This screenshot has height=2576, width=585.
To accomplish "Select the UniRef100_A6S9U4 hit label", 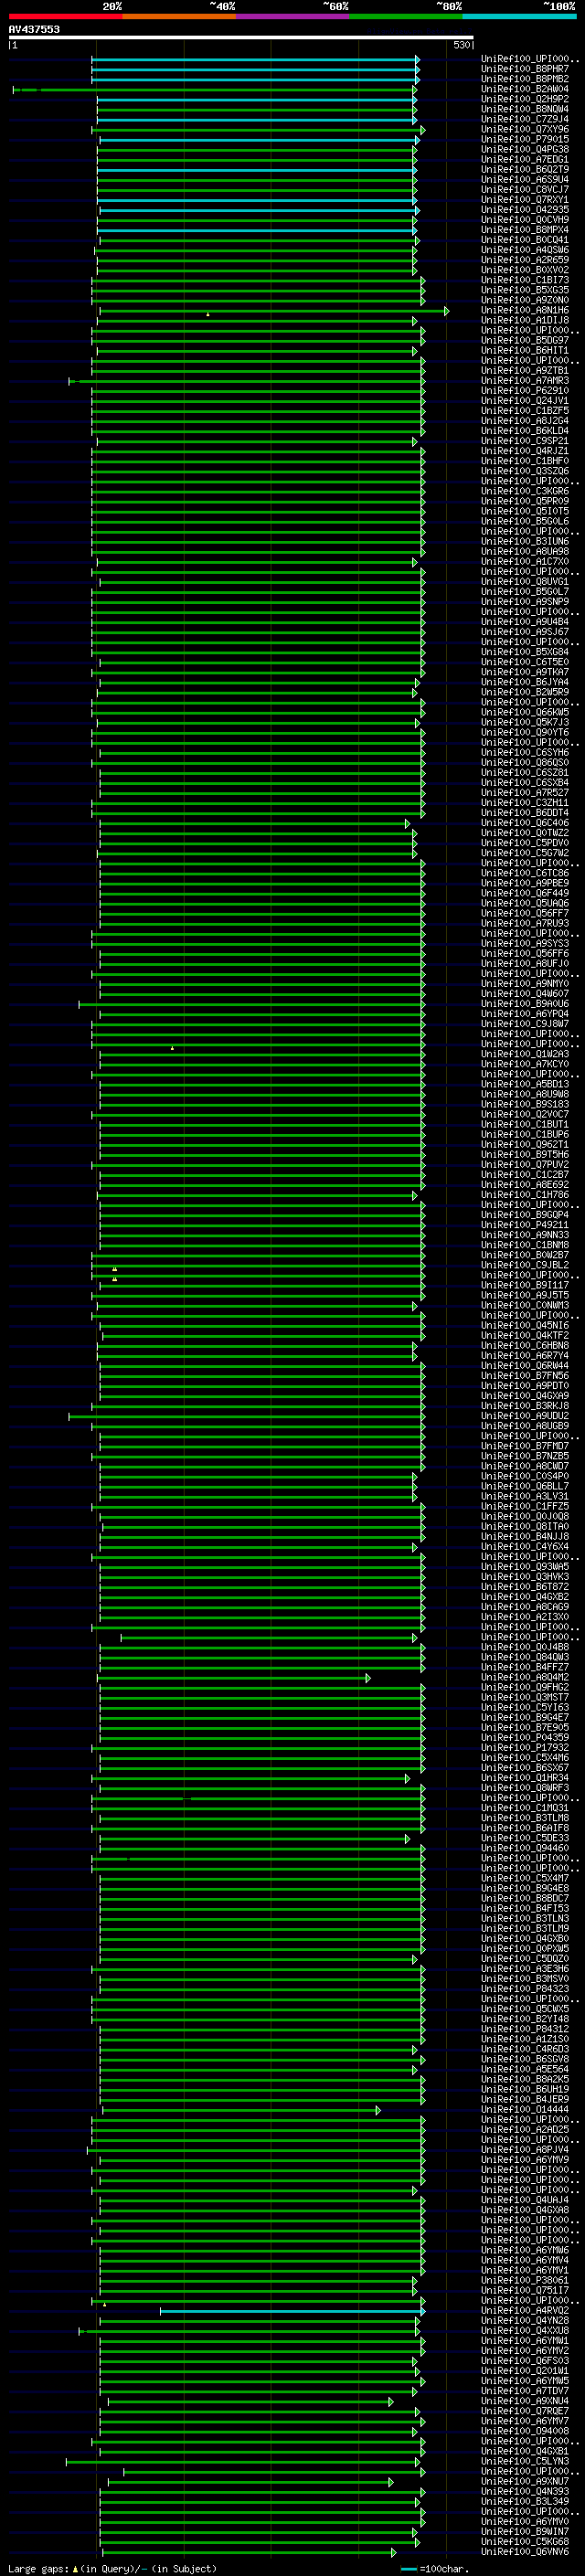I will point(525,180).
